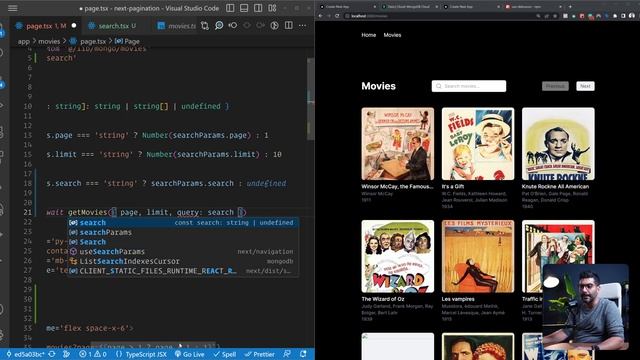The width and height of the screenshot is (640, 360).
Task: Click 'getMovies' on line 21
Action: point(87,212)
